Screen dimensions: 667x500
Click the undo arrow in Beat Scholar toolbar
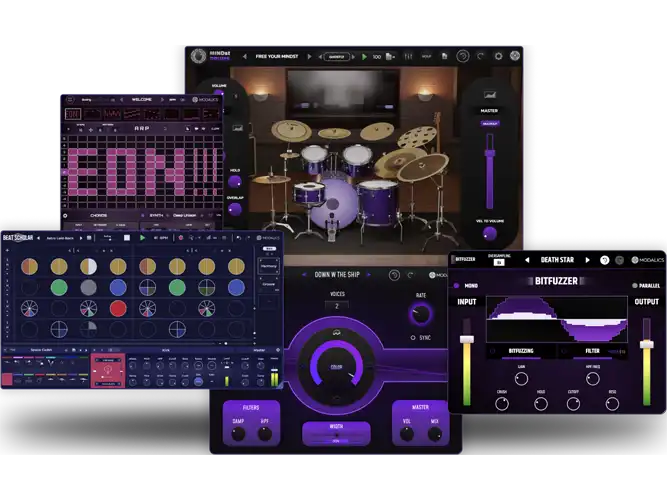pyautogui.click(x=239, y=238)
